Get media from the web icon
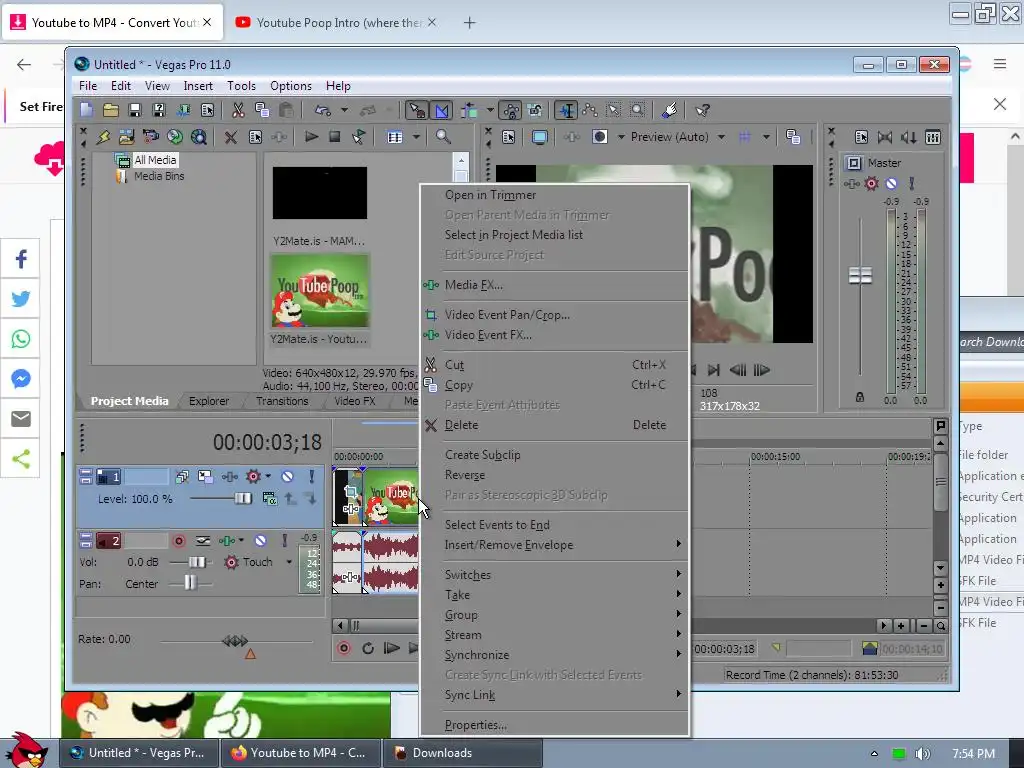Screen dimensions: 1024x768 [x=199, y=137]
